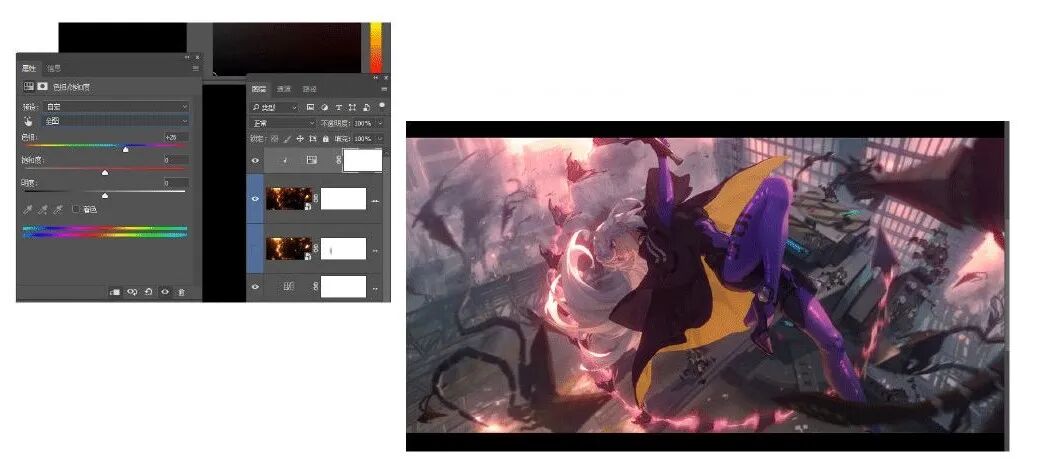Open the 类型 layer filter type dropdown
This screenshot has height=465, width=1045.
pos(275,107)
